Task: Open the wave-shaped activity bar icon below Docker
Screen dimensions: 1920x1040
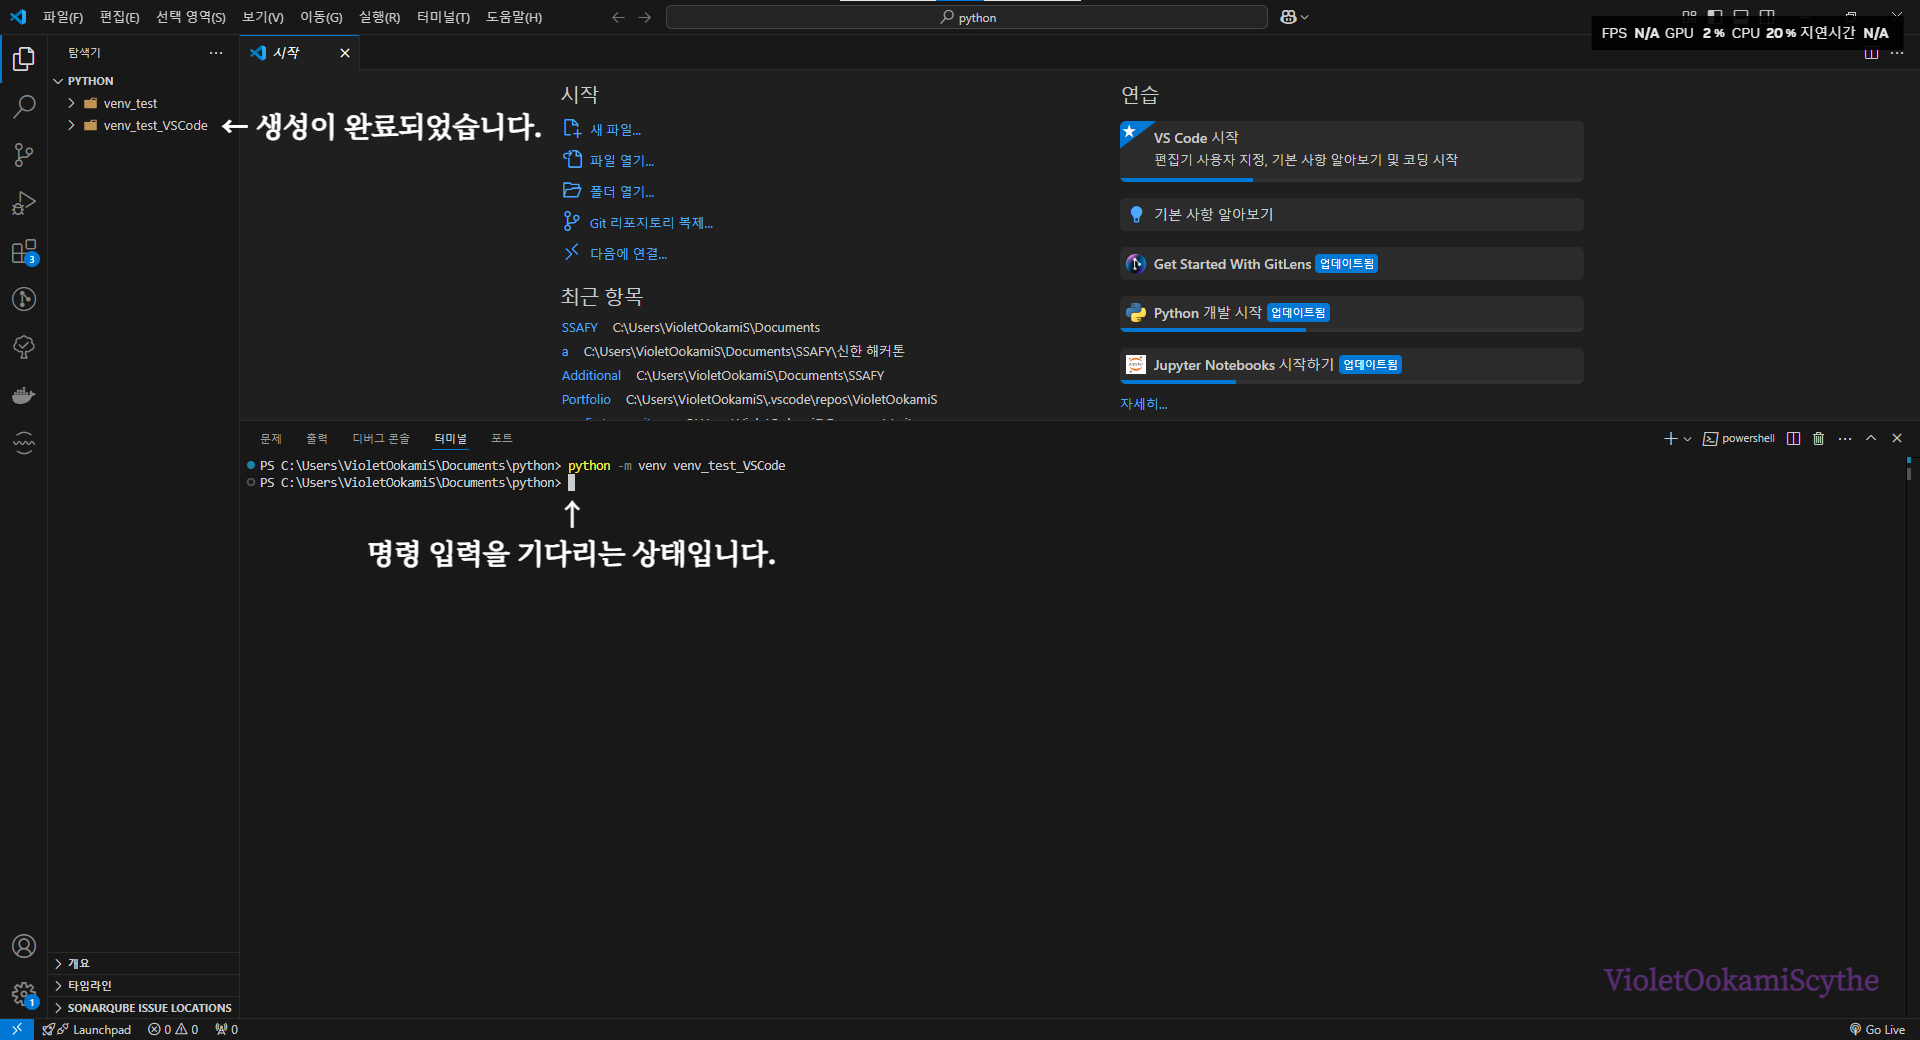Action: [x=24, y=443]
